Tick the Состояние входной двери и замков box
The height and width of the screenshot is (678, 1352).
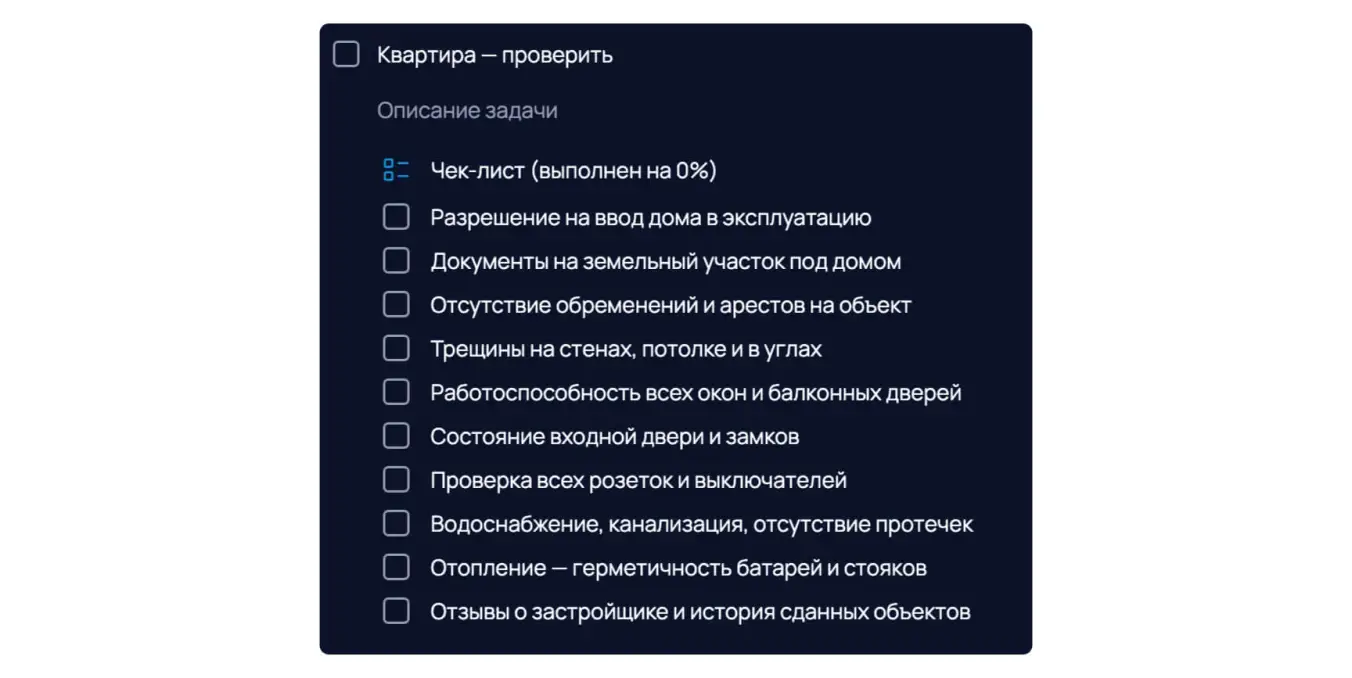(x=396, y=436)
